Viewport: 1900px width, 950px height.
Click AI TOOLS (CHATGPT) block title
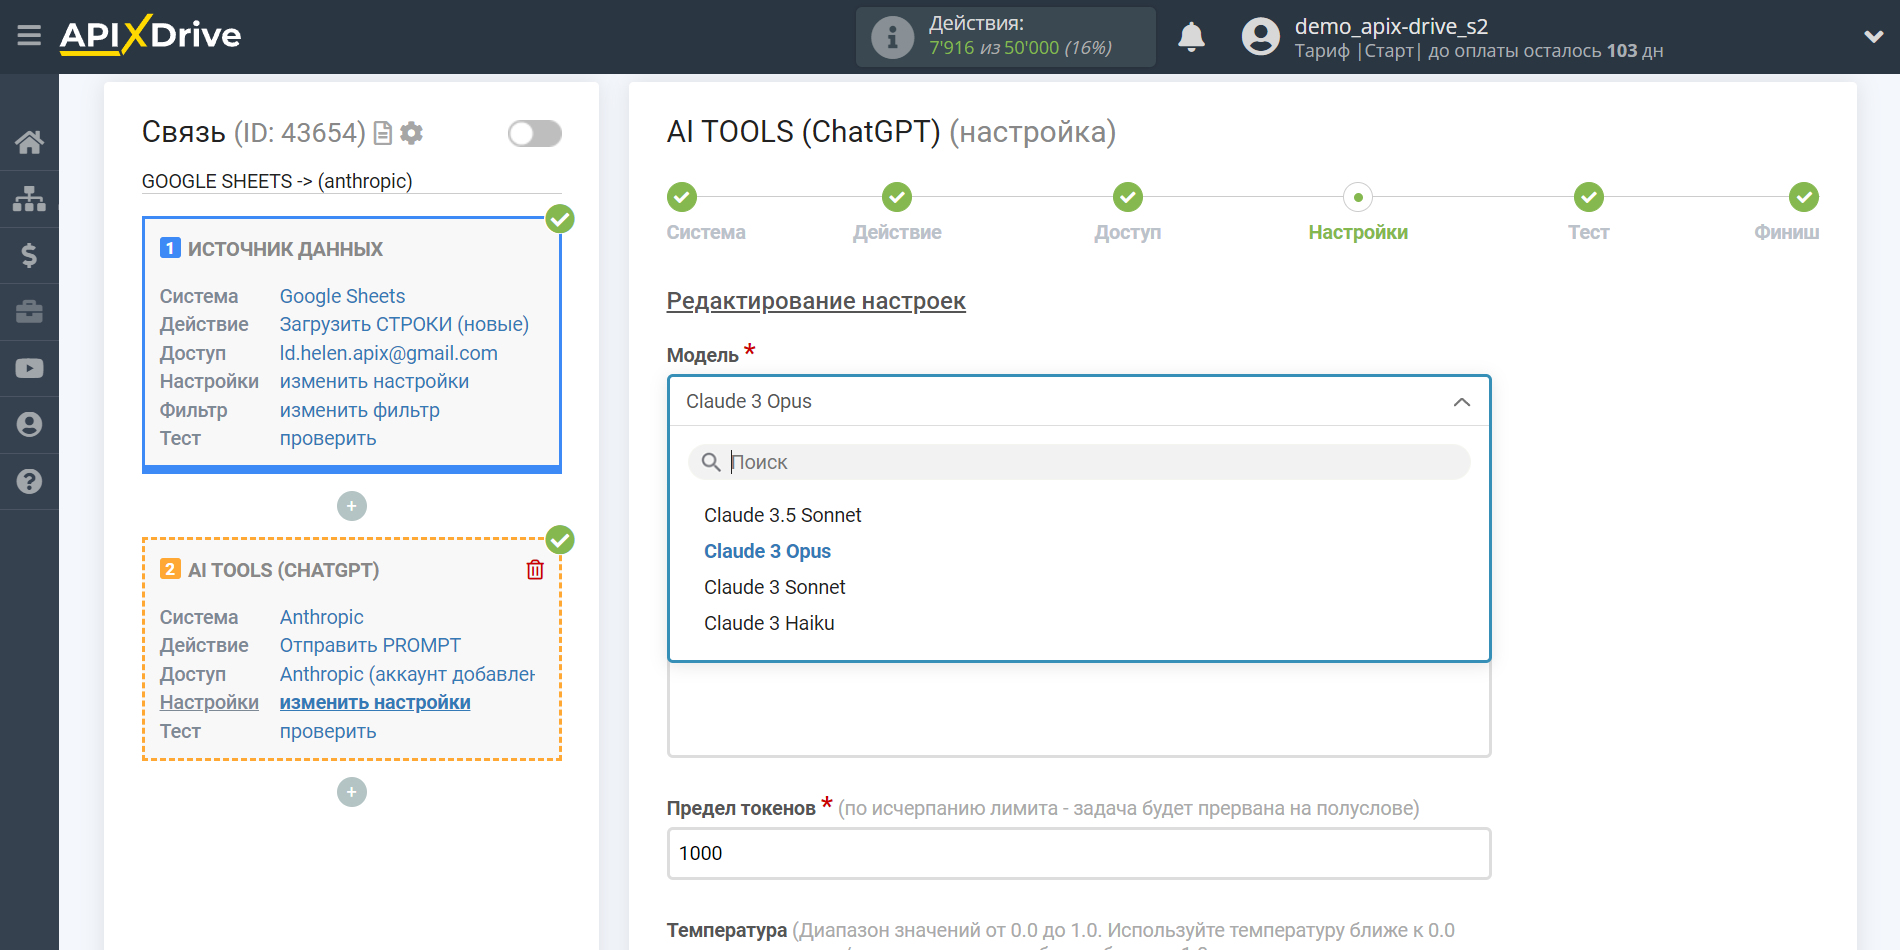283,570
